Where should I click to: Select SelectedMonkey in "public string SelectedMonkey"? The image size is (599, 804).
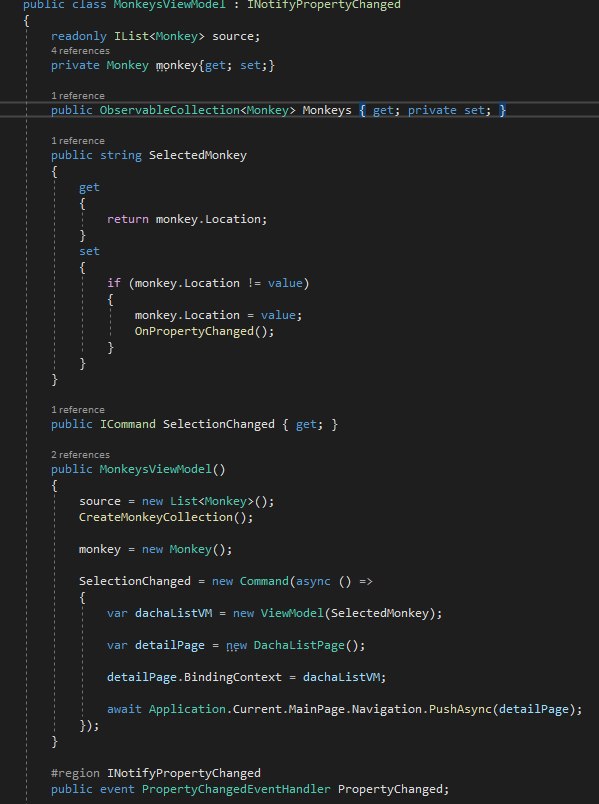[197, 155]
